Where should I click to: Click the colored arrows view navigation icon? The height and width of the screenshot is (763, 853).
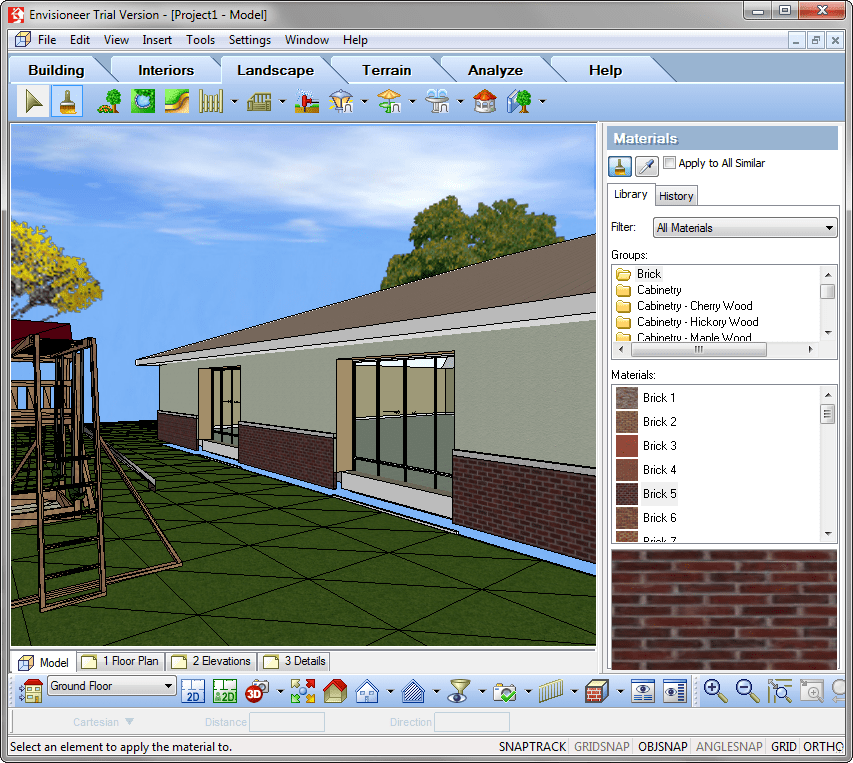click(x=303, y=691)
